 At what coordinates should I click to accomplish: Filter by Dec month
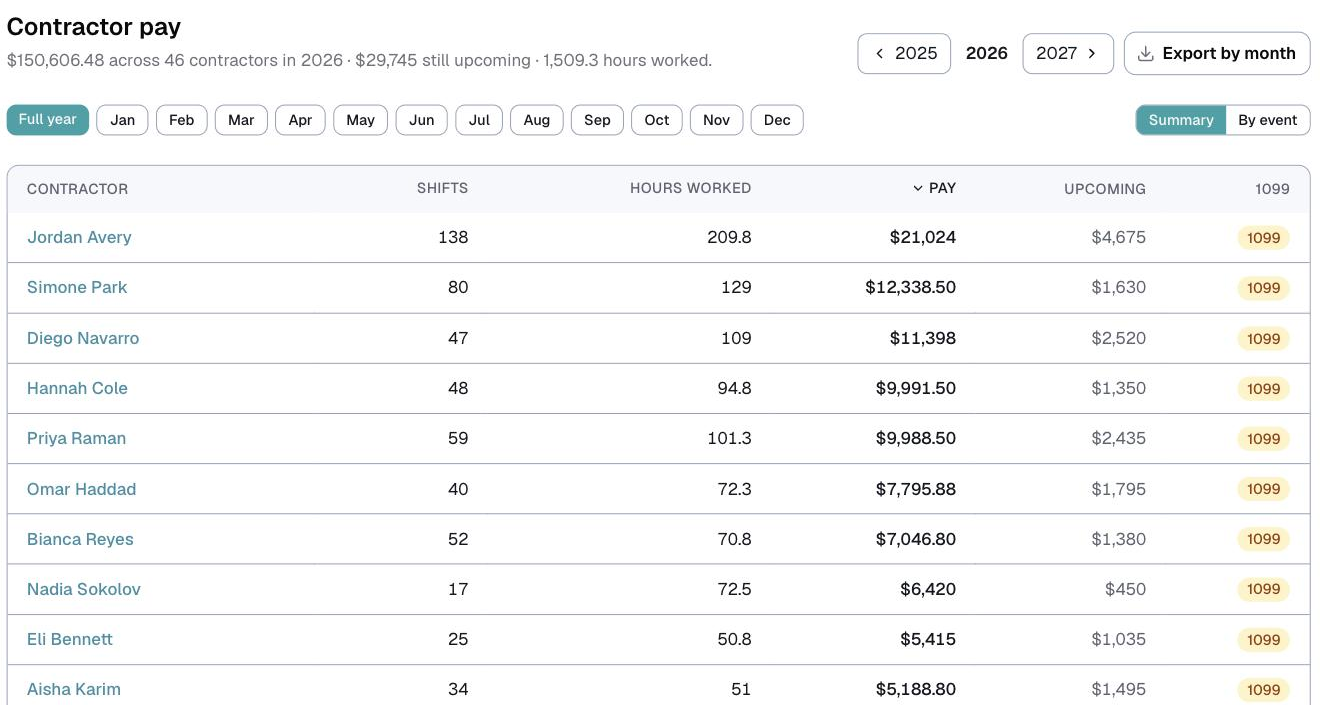(x=777, y=120)
